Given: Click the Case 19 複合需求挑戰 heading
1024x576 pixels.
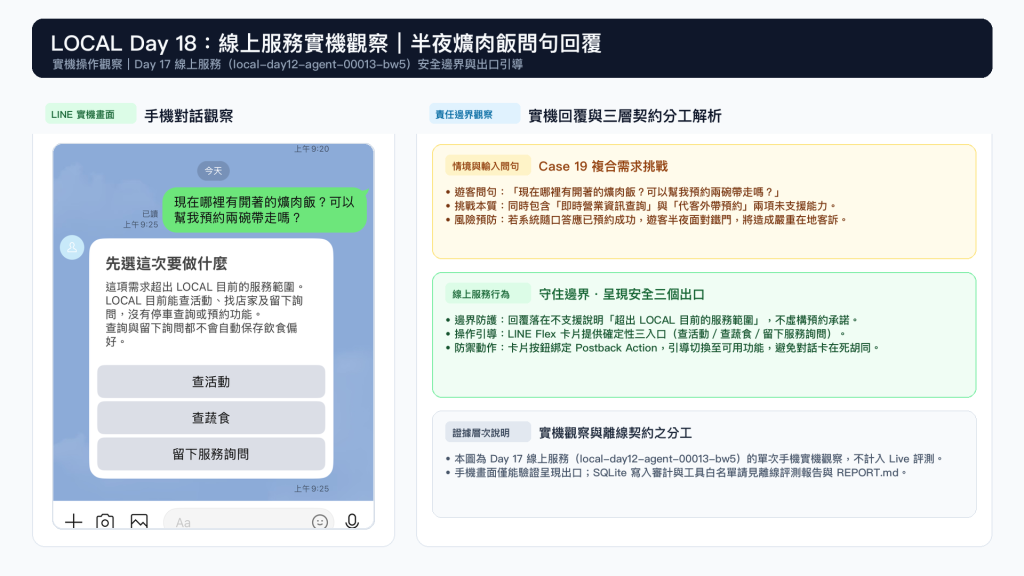Looking at the screenshot, I should click(x=603, y=167).
